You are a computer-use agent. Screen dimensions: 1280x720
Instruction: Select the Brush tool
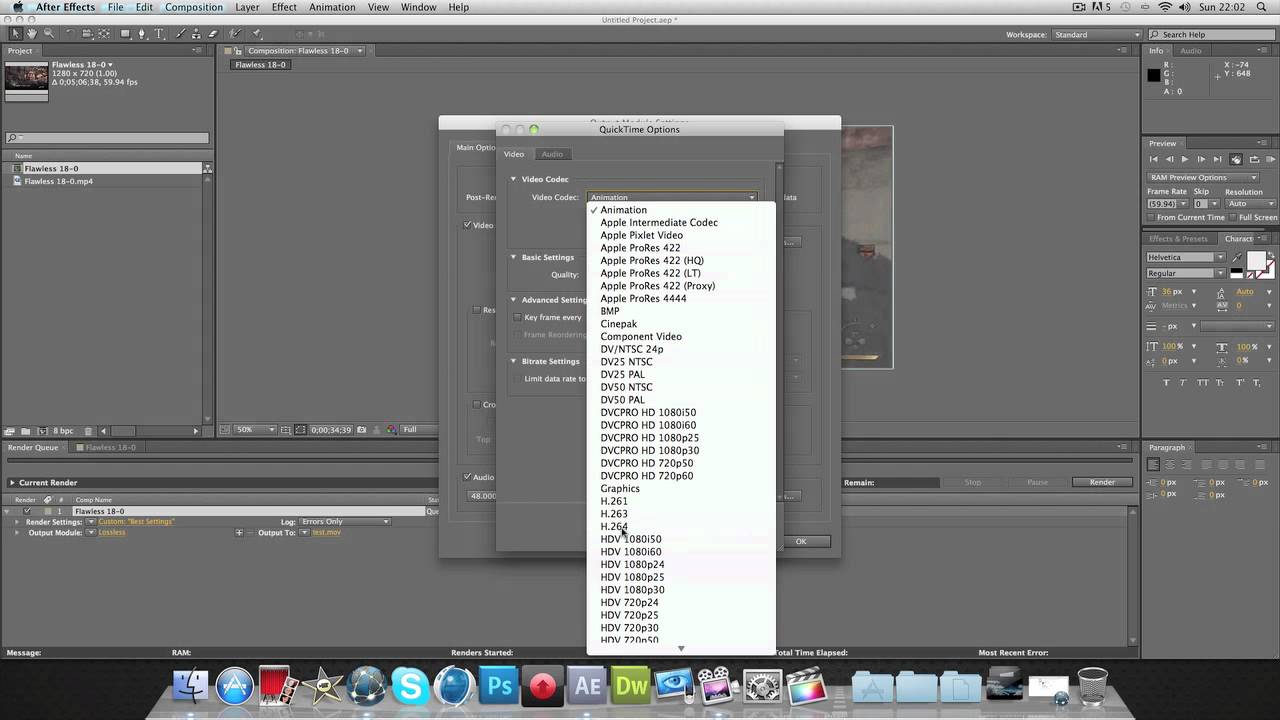point(181,34)
